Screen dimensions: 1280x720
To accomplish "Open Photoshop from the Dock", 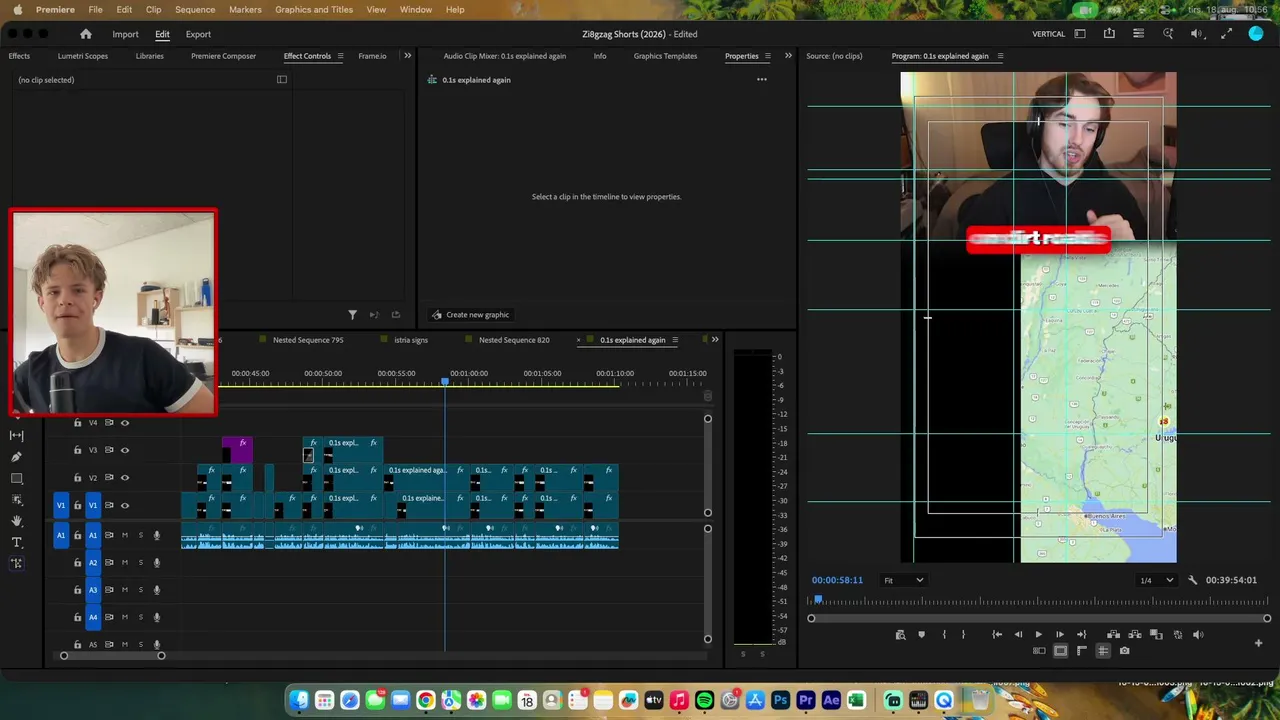I will point(780,700).
